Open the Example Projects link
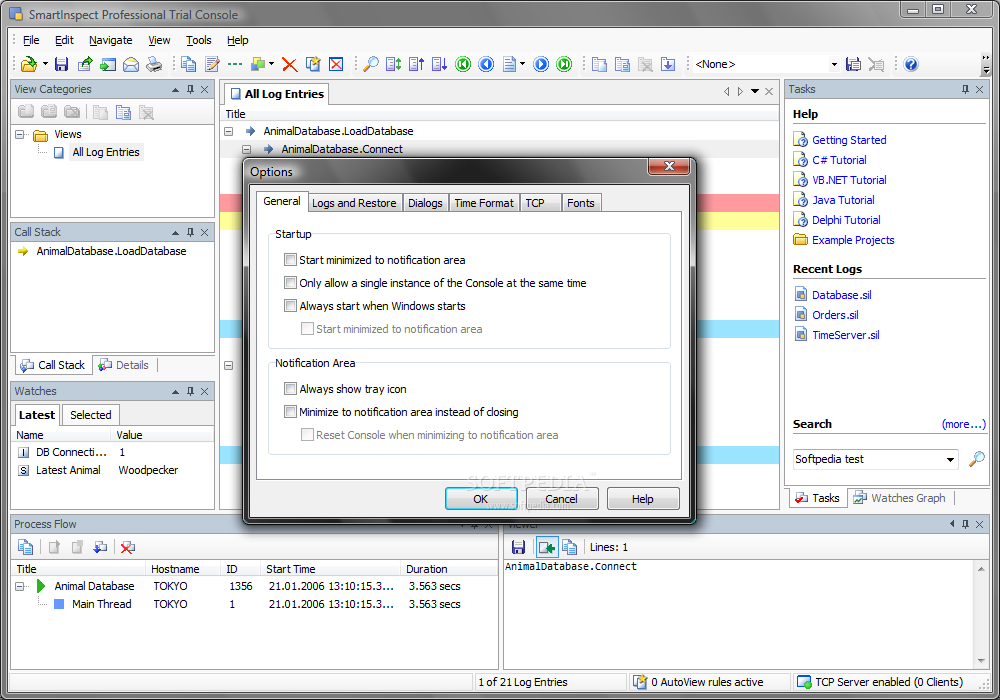Viewport: 1000px width, 700px height. pos(853,240)
